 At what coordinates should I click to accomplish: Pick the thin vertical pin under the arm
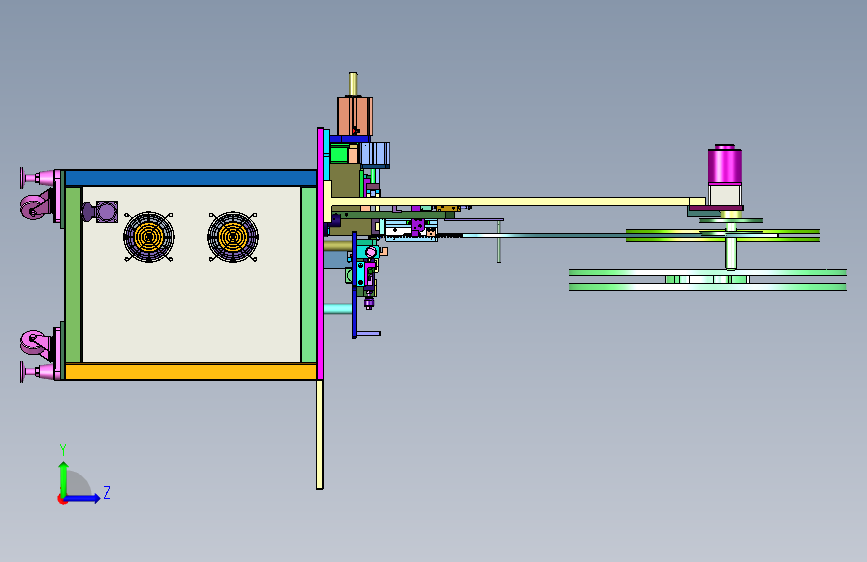coord(499,241)
